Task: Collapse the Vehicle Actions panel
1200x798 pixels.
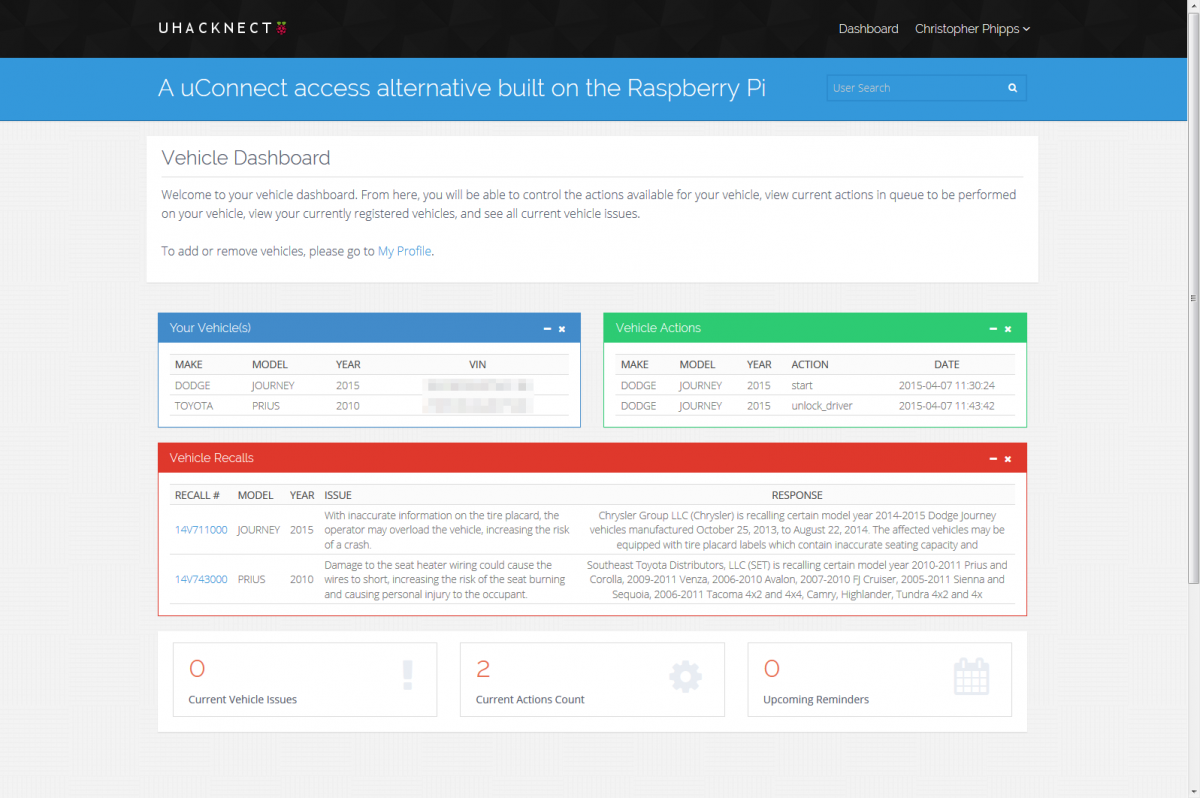Action: [x=993, y=328]
